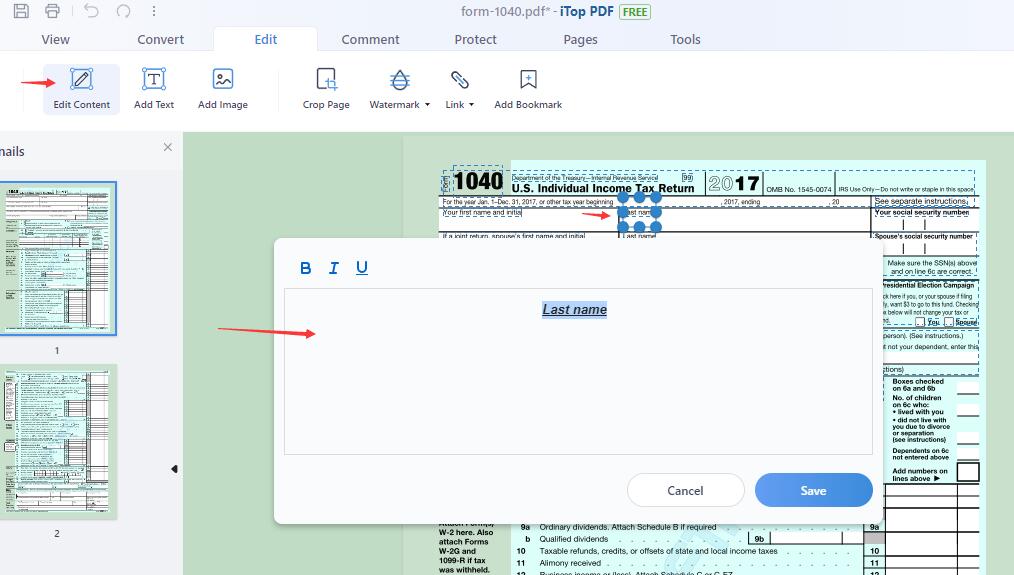Click the Redo arrow icon
Screen dimensions: 1014x575
pos(123,11)
